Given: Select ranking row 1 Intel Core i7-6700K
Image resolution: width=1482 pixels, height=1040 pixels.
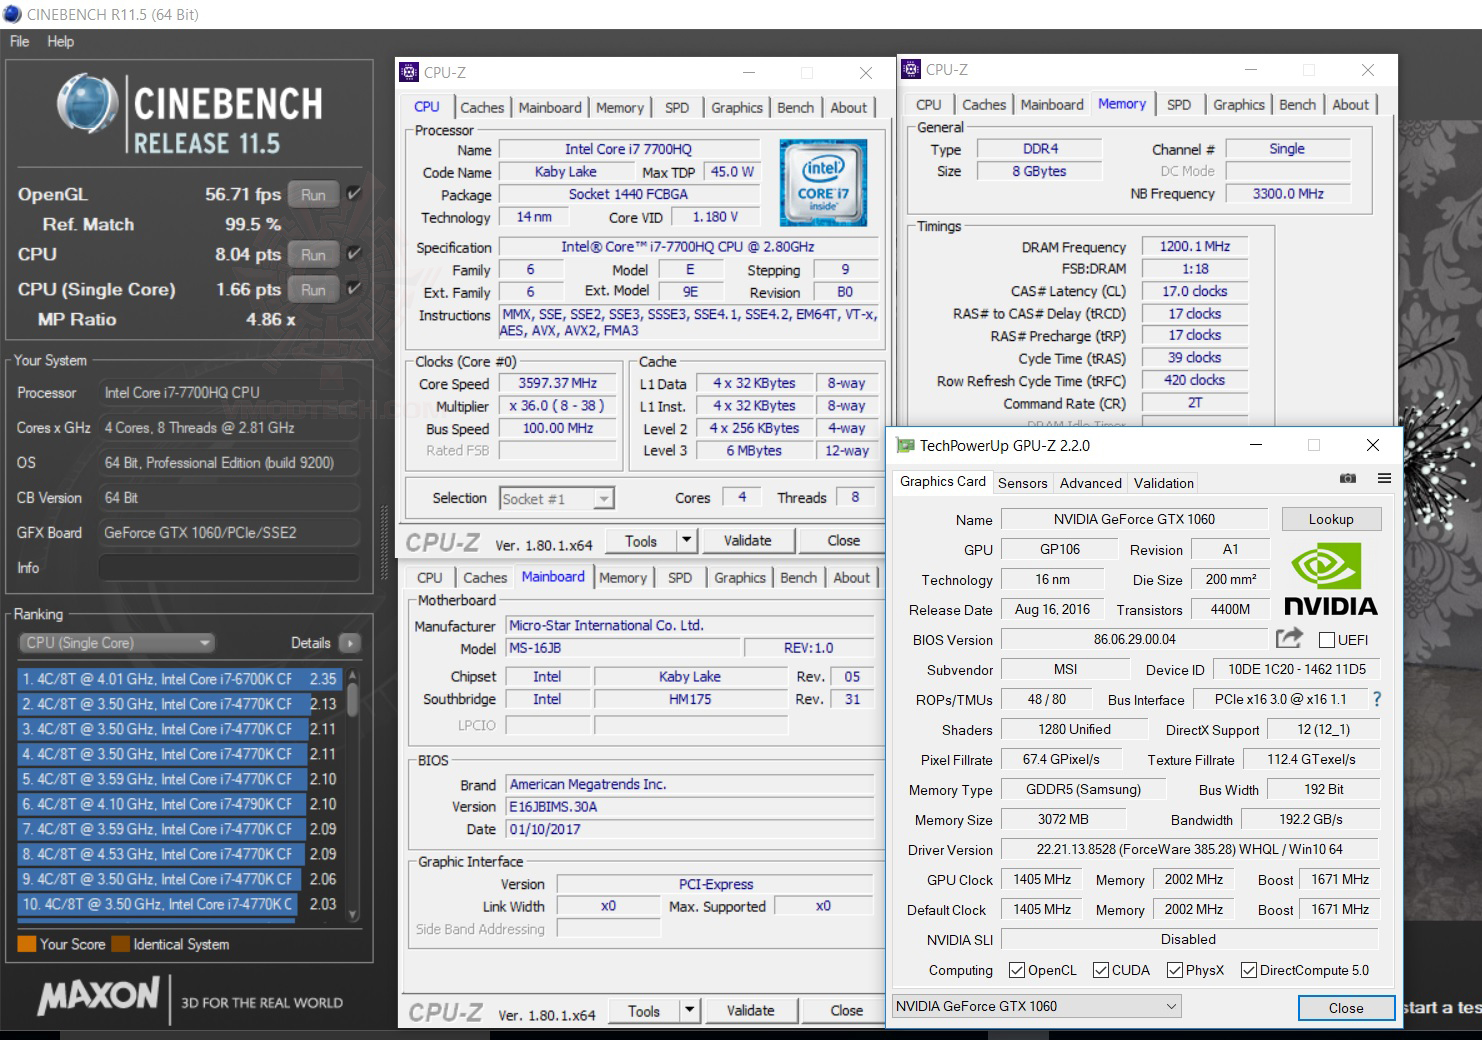Looking at the screenshot, I should 180,679.
